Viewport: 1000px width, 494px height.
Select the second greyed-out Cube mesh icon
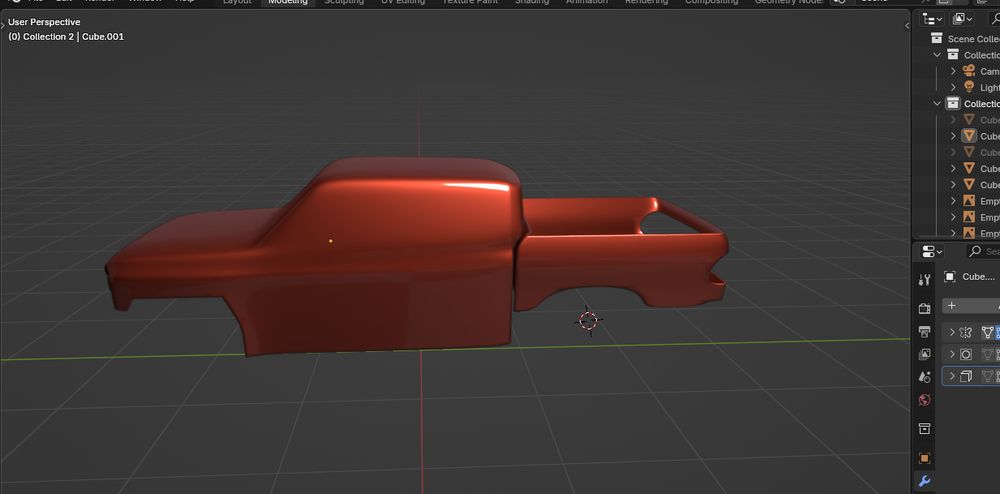(969, 152)
